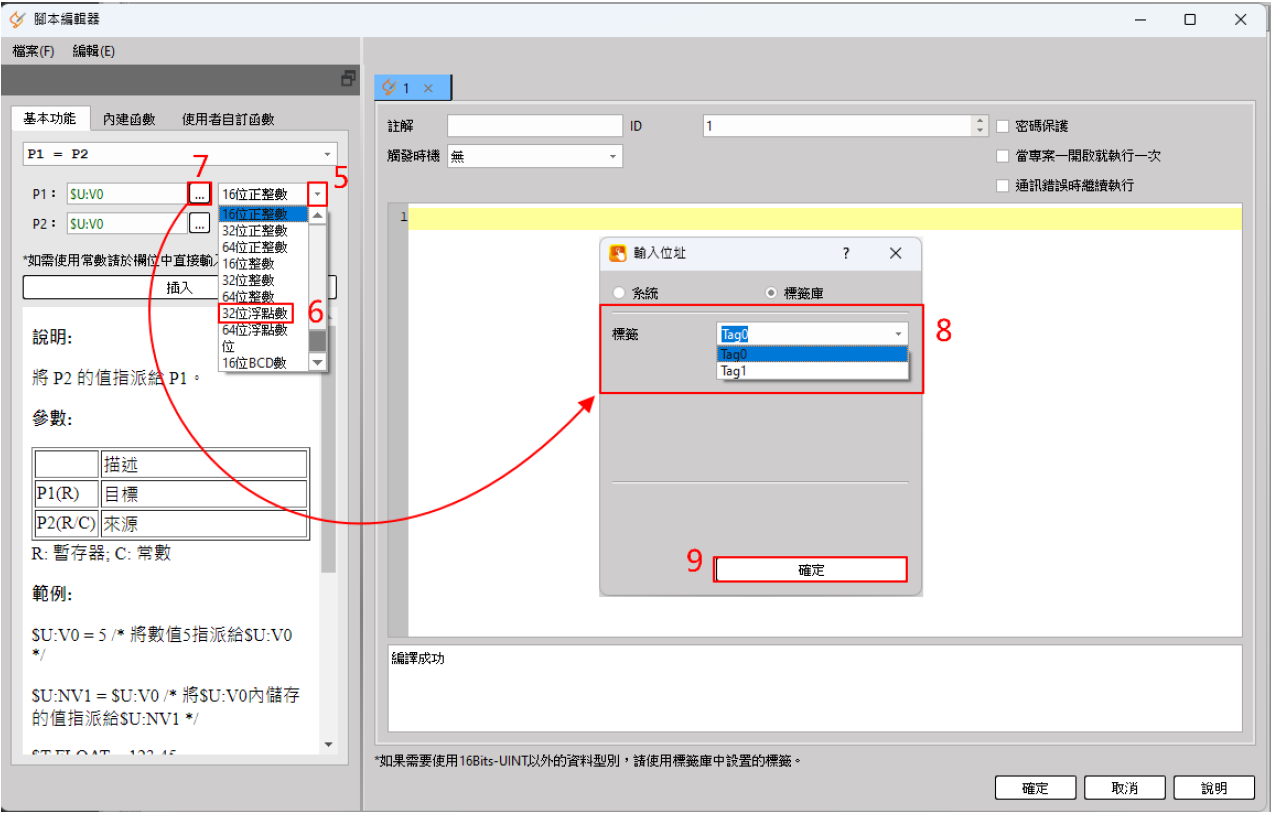Viewport: 1273px width, 813px height.
Task: Click the 註解 text field
Action: pos(534,126)
